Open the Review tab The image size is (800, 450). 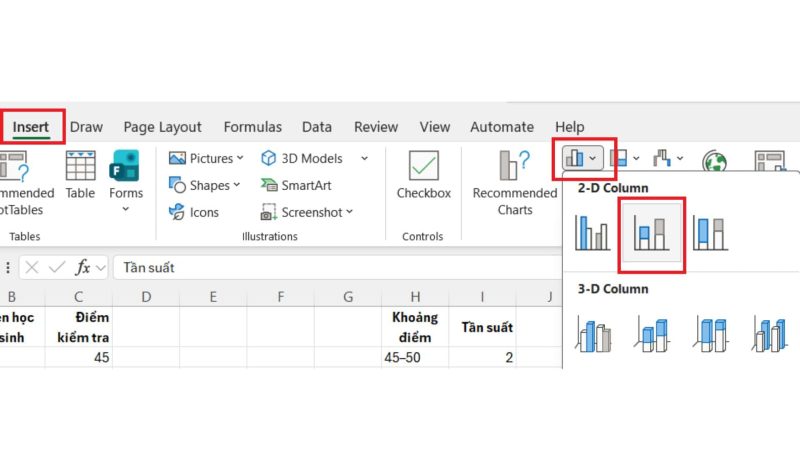click(376, 127)
